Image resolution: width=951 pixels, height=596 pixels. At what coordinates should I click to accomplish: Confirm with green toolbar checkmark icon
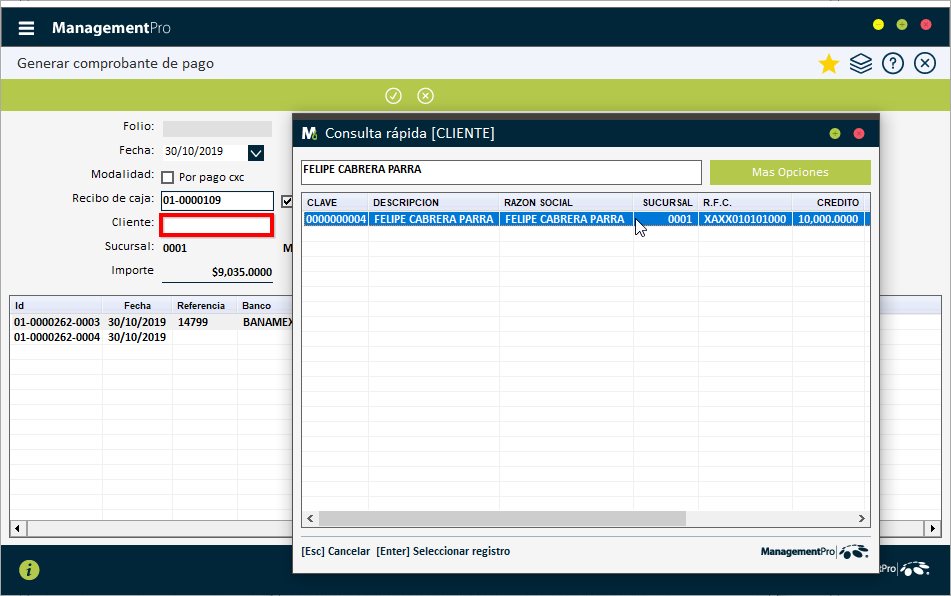[x=393, y=96]
